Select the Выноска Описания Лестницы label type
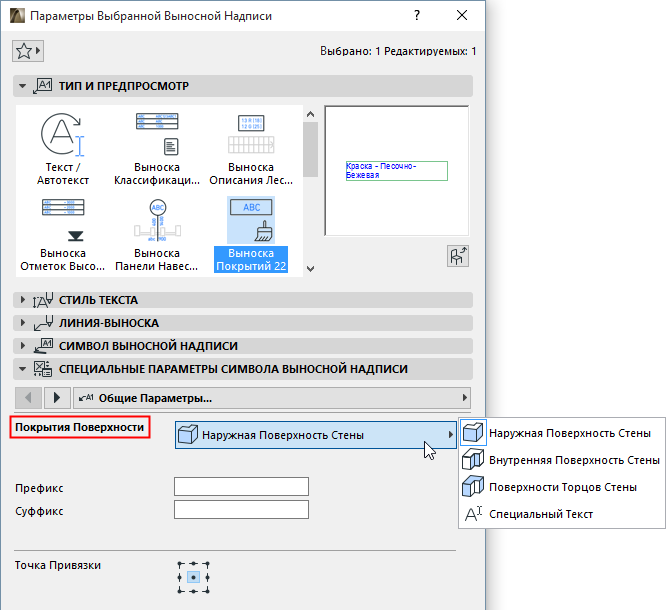The width and height of the screenshot is (667, 610). (x=251, y=149)
